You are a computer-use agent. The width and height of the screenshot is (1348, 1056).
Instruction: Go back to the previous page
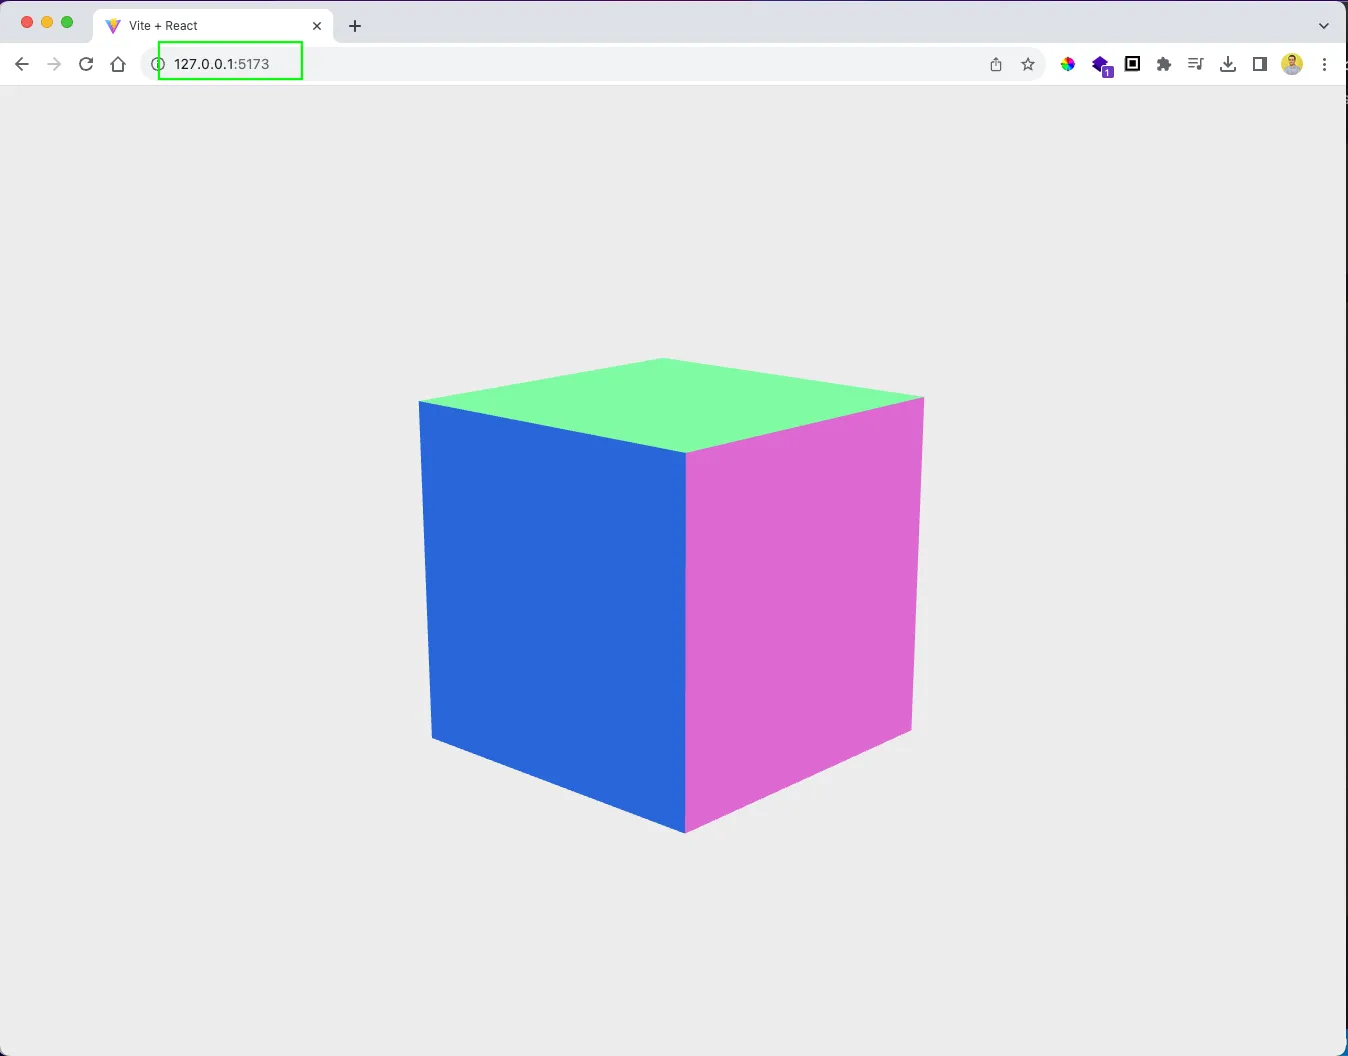click(22, 64)
